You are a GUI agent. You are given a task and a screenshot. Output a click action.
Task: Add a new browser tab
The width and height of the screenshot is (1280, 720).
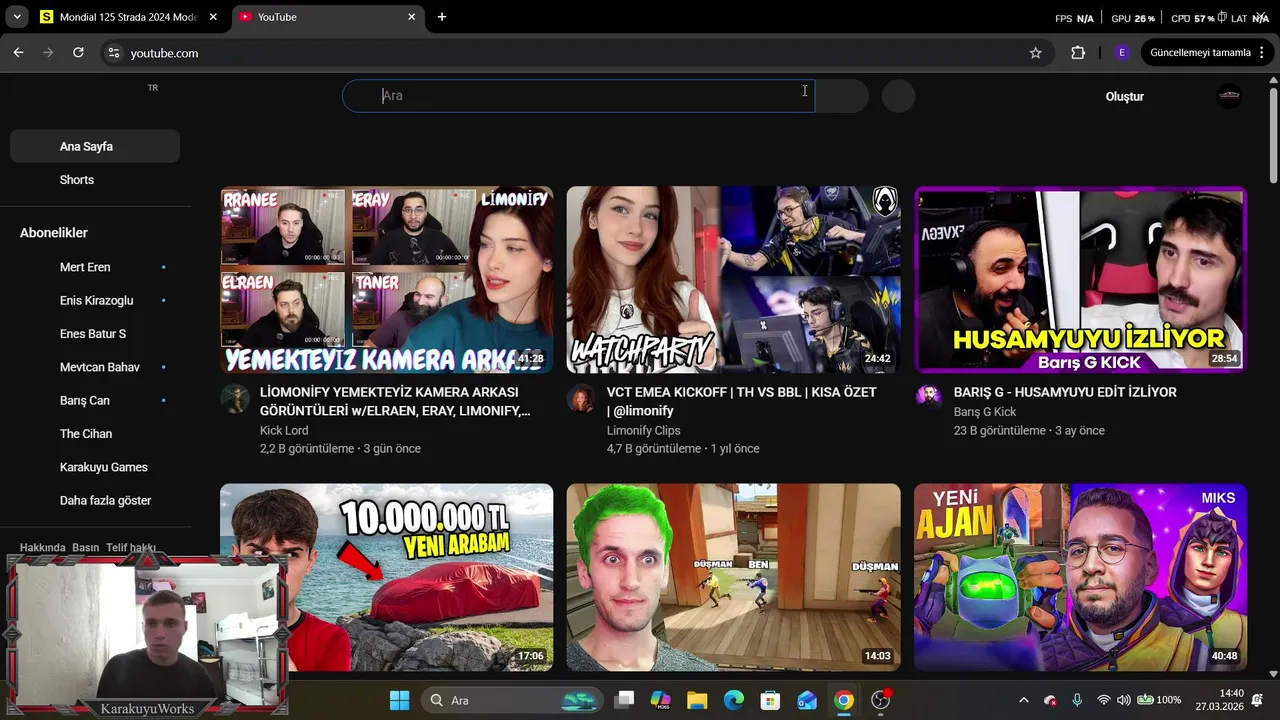point(442,17)
